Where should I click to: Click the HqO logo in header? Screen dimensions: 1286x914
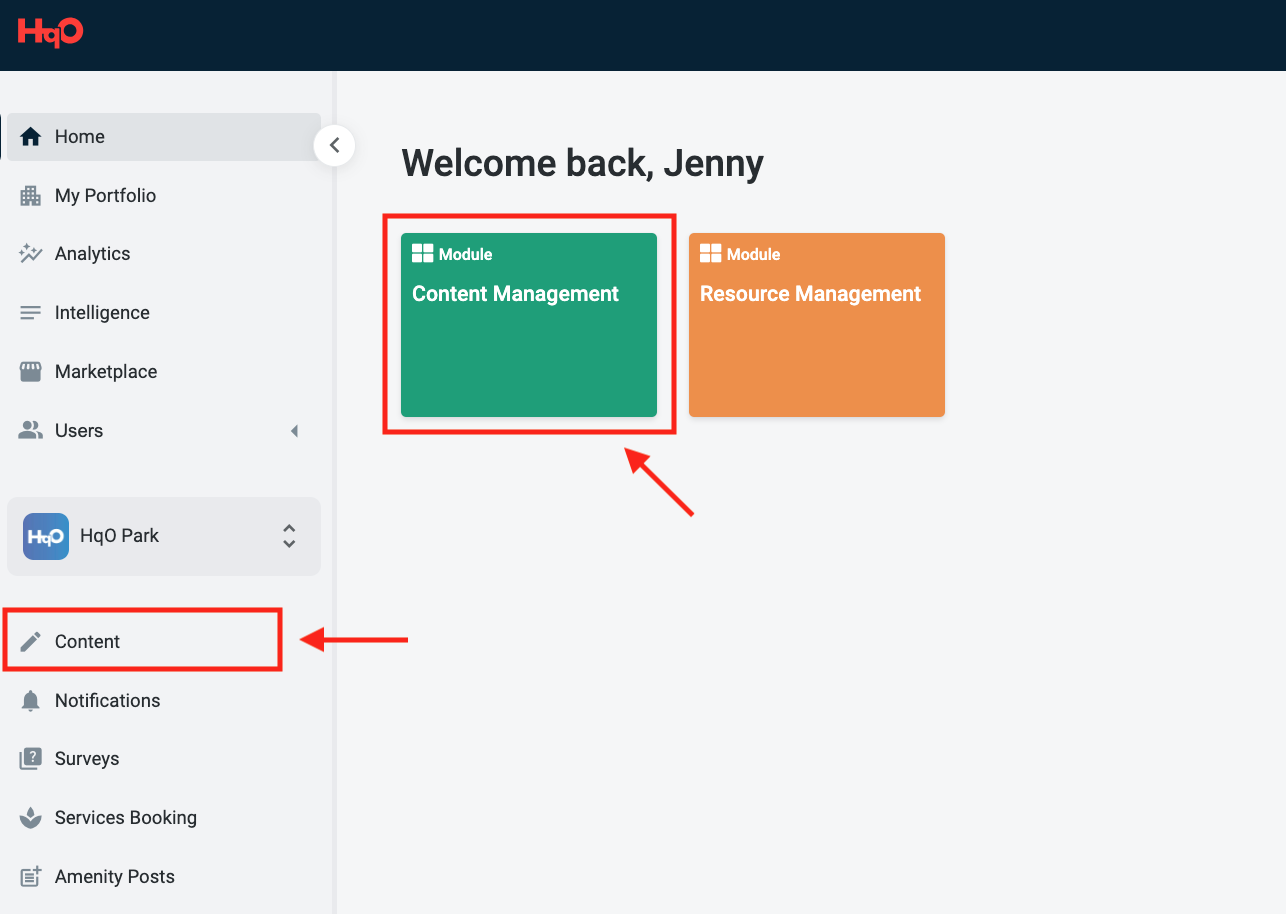tap(50, 32)
